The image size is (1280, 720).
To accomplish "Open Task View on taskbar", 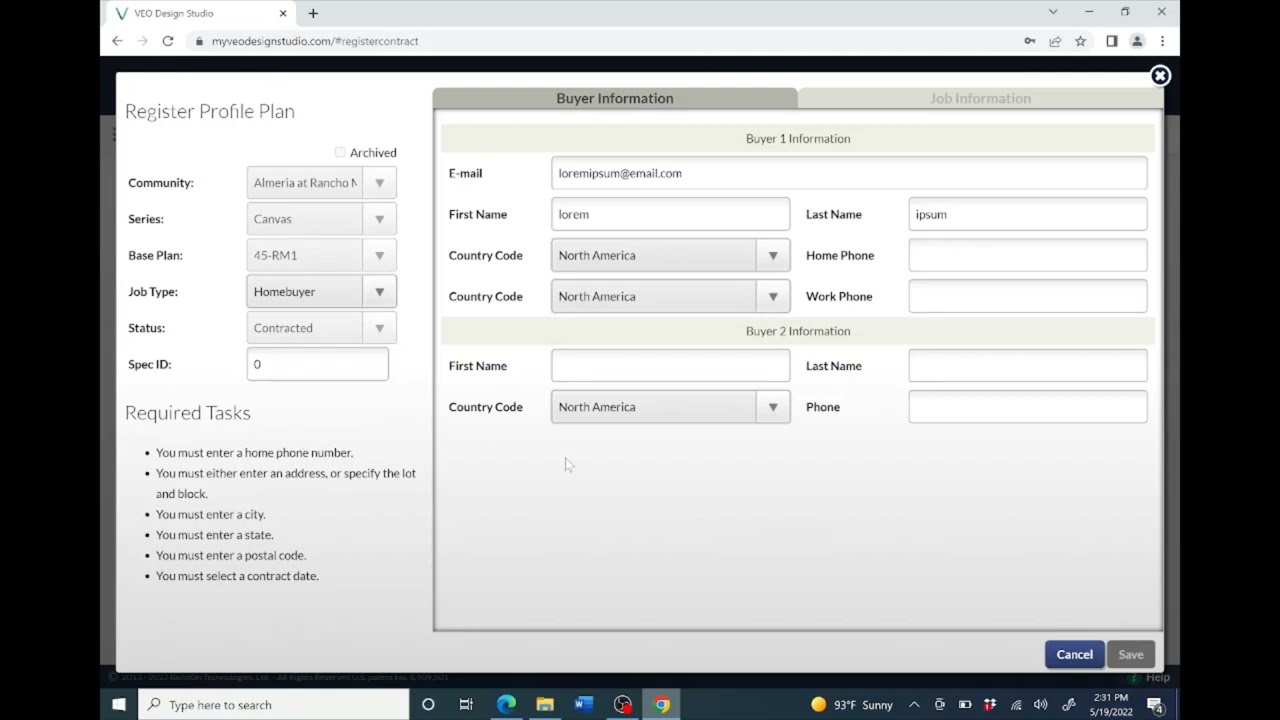I will pos(466,704).
